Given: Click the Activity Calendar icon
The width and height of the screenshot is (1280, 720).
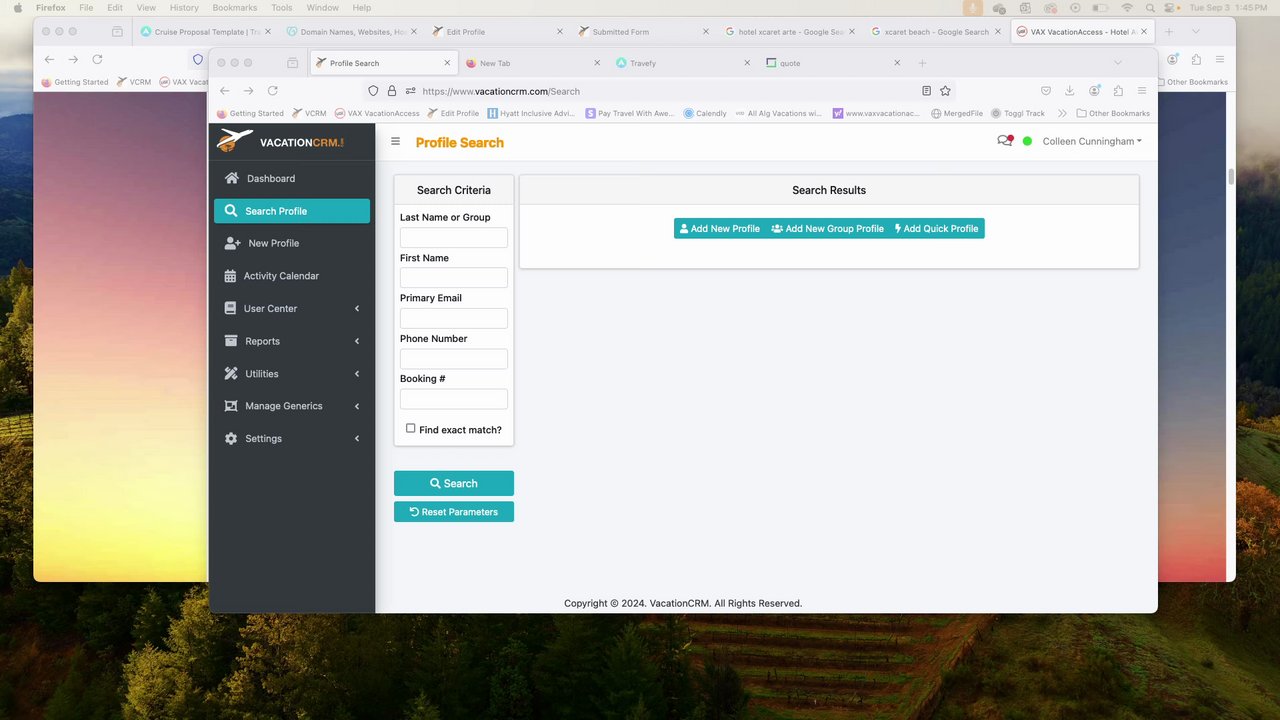Looking at the screenshot, I should coord(230,276).
